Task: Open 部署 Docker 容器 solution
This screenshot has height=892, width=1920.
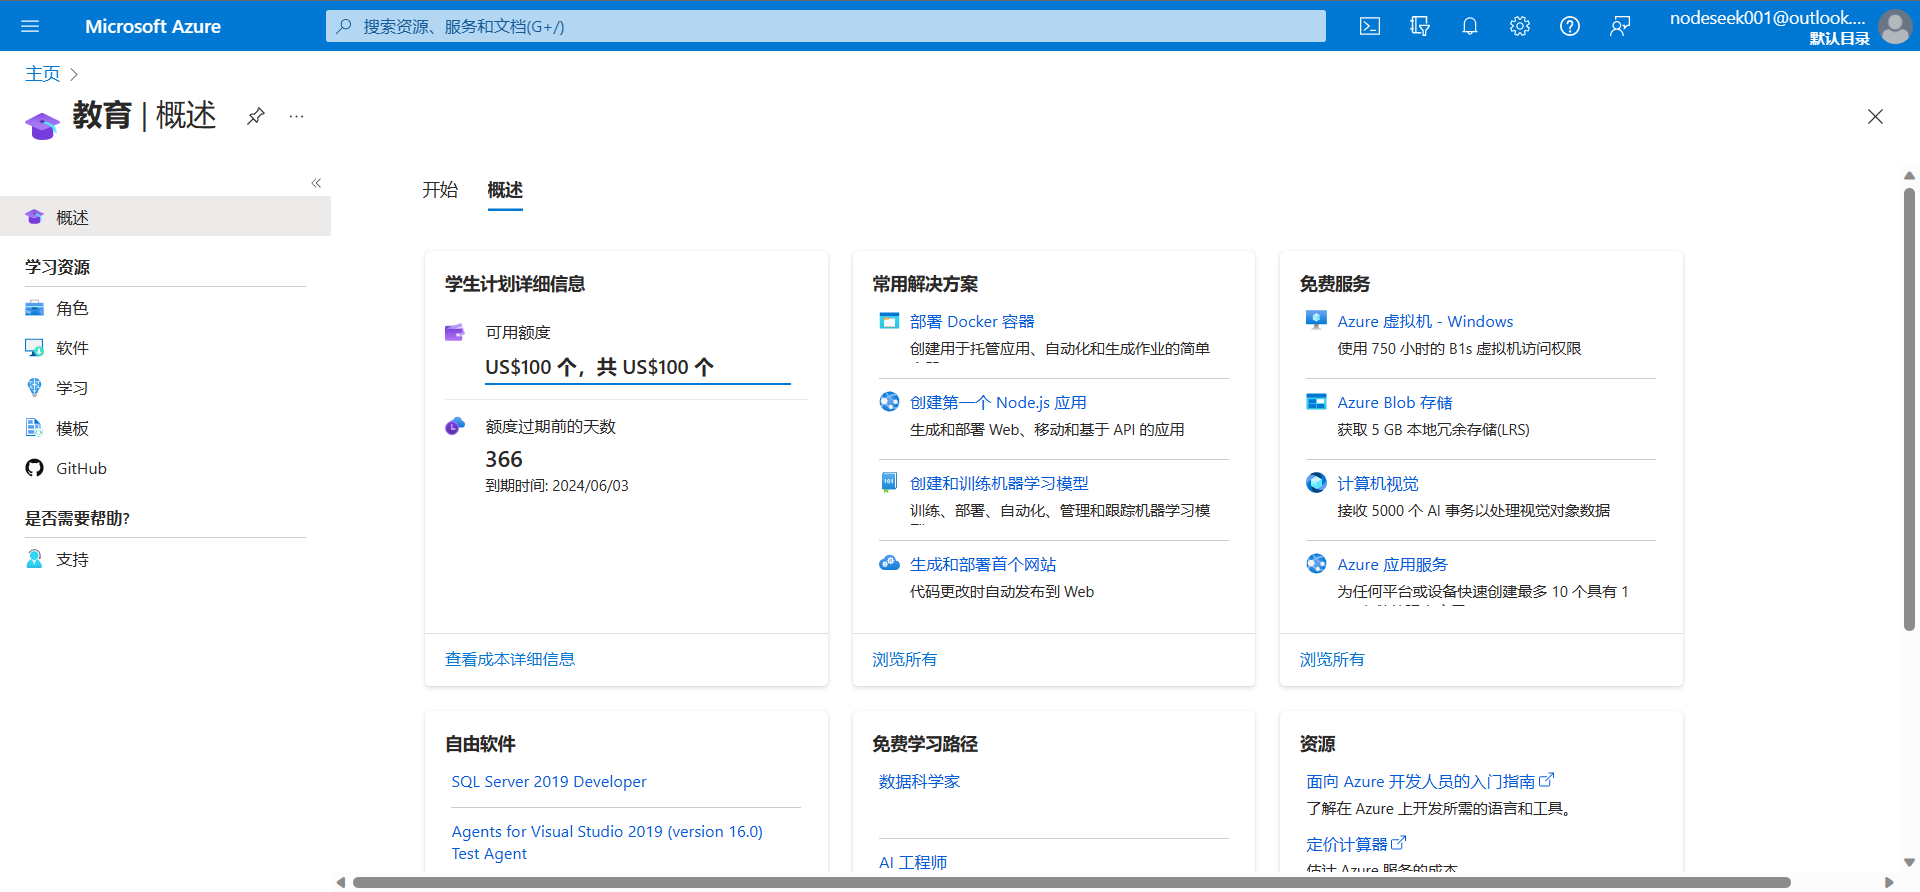Action: click(x=972, y=321)
